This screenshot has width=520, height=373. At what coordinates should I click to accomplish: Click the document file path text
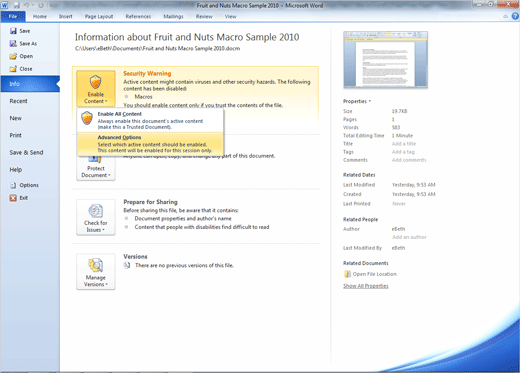pos(157,49)
